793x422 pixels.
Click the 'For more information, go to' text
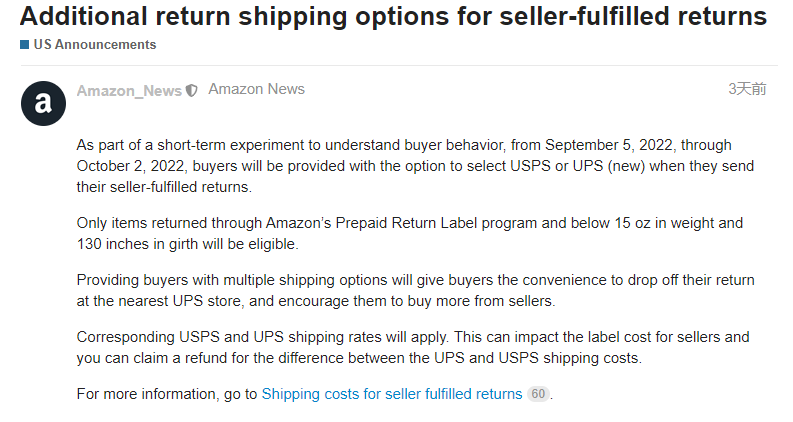167,394
